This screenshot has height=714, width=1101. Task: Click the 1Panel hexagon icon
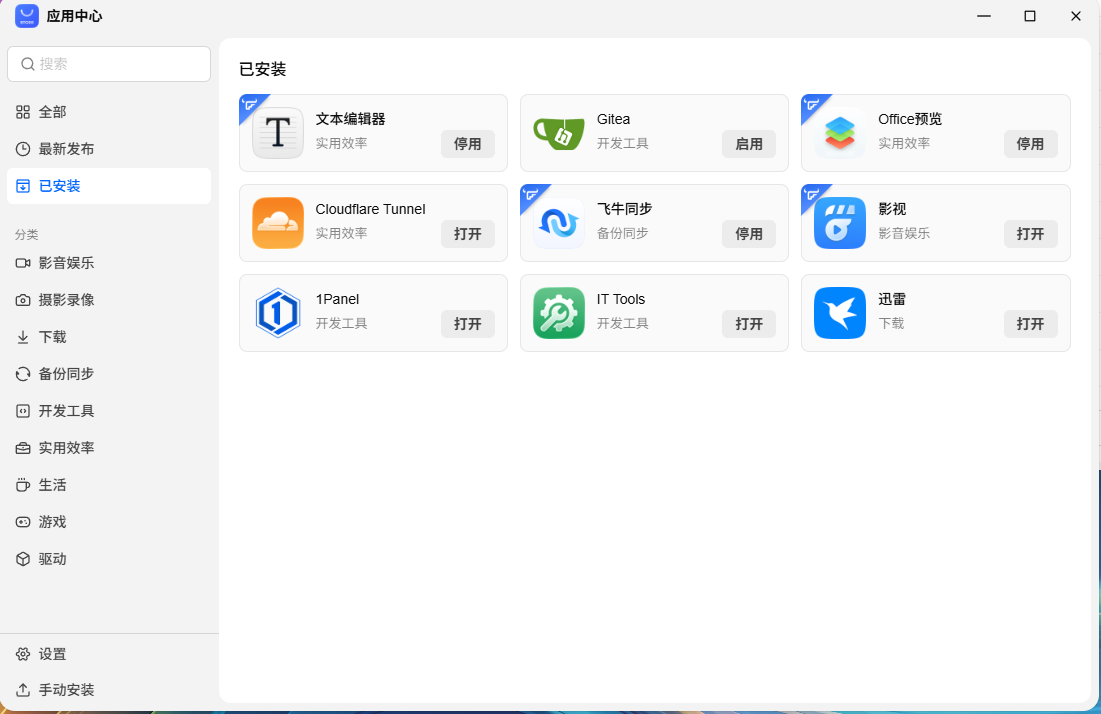[x=277, y=312]
